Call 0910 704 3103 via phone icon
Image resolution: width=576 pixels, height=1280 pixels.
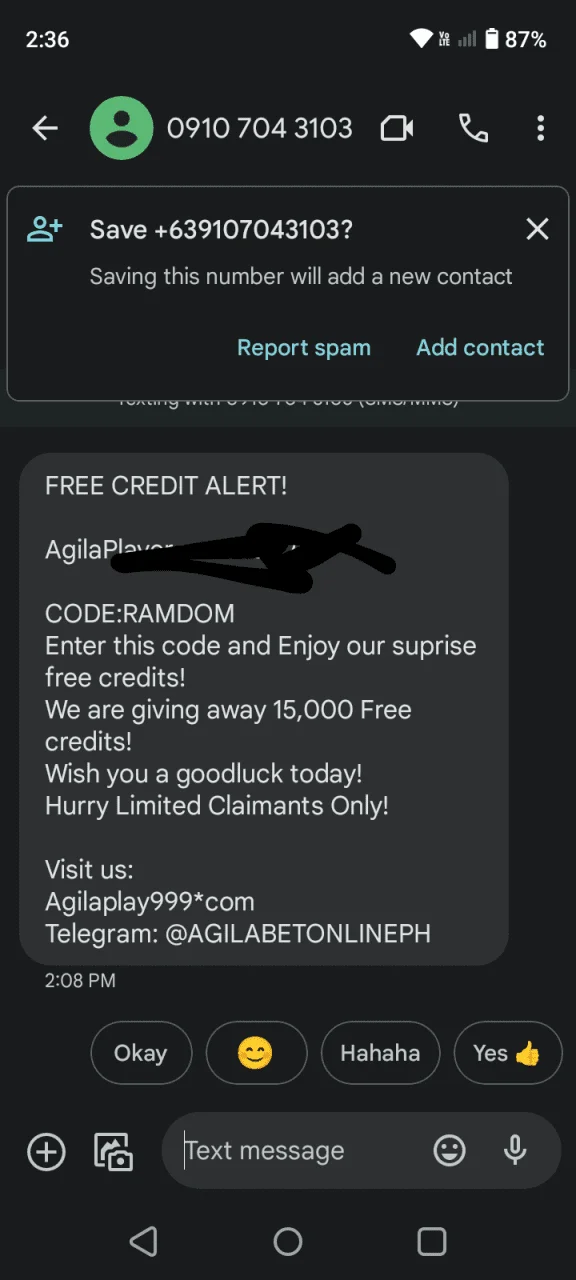pos(473,128)
